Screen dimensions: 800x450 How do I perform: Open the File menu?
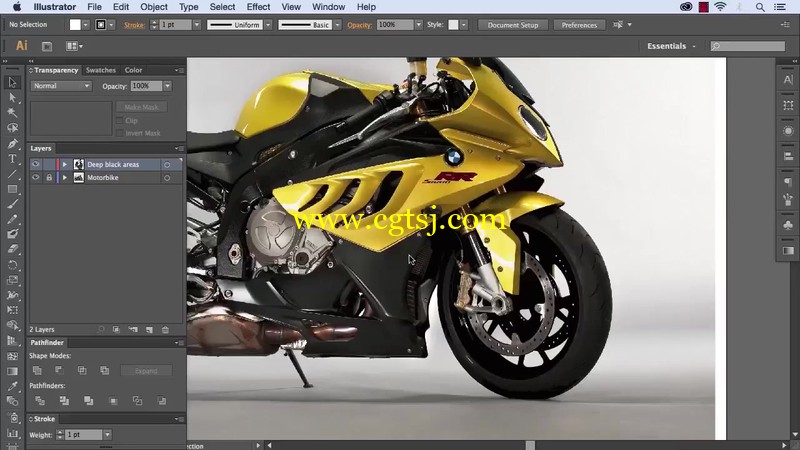click(94, 7)
